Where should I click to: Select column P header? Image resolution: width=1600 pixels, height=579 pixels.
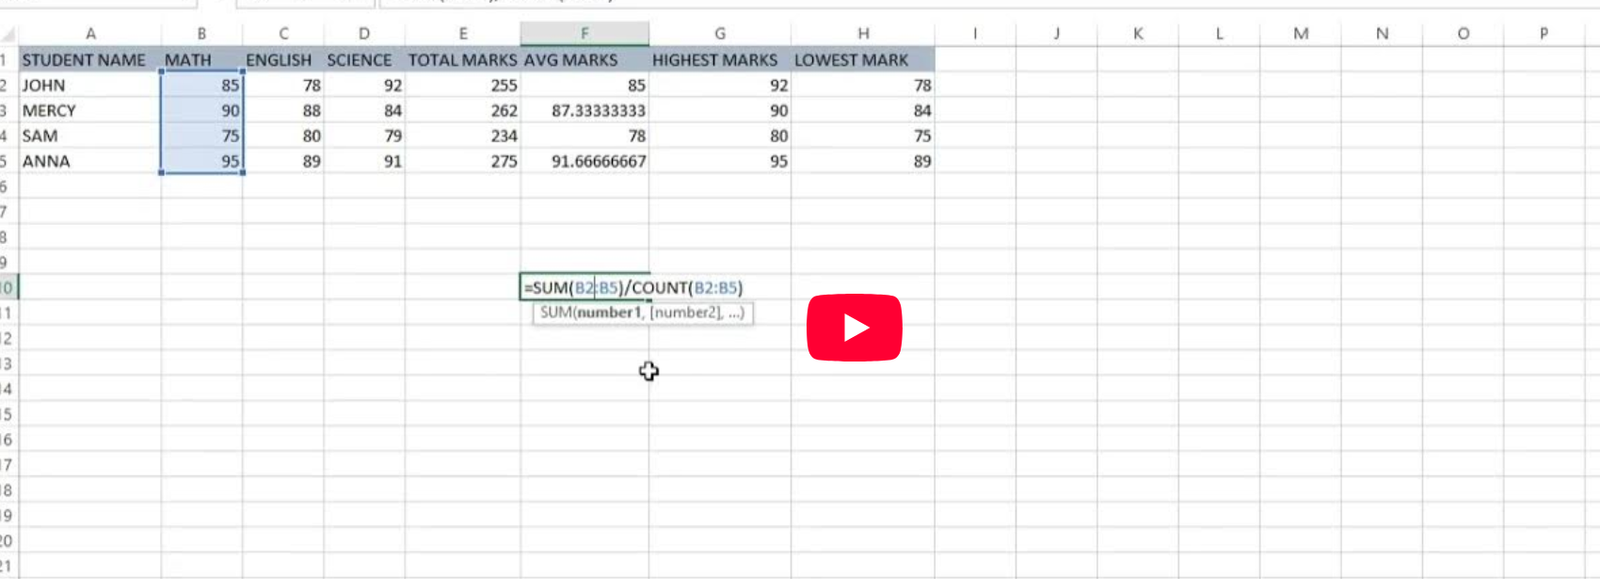pyautogui.click(x=1543, y=33)
